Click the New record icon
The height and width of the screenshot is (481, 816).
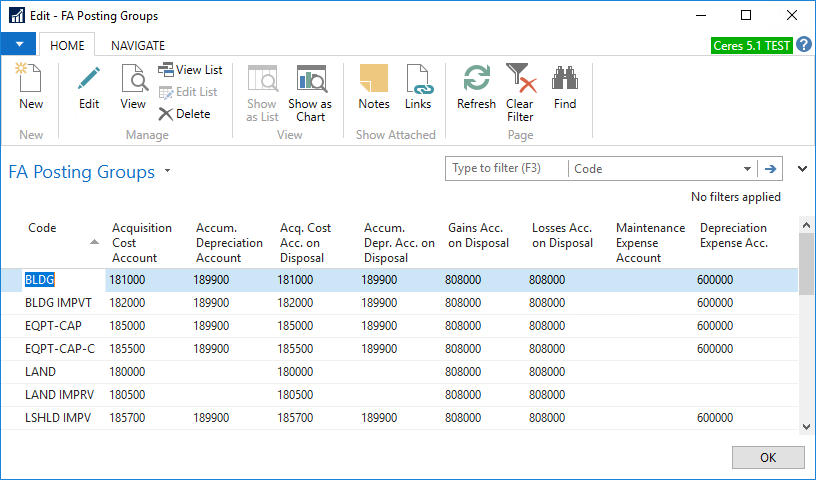point(31,80)
